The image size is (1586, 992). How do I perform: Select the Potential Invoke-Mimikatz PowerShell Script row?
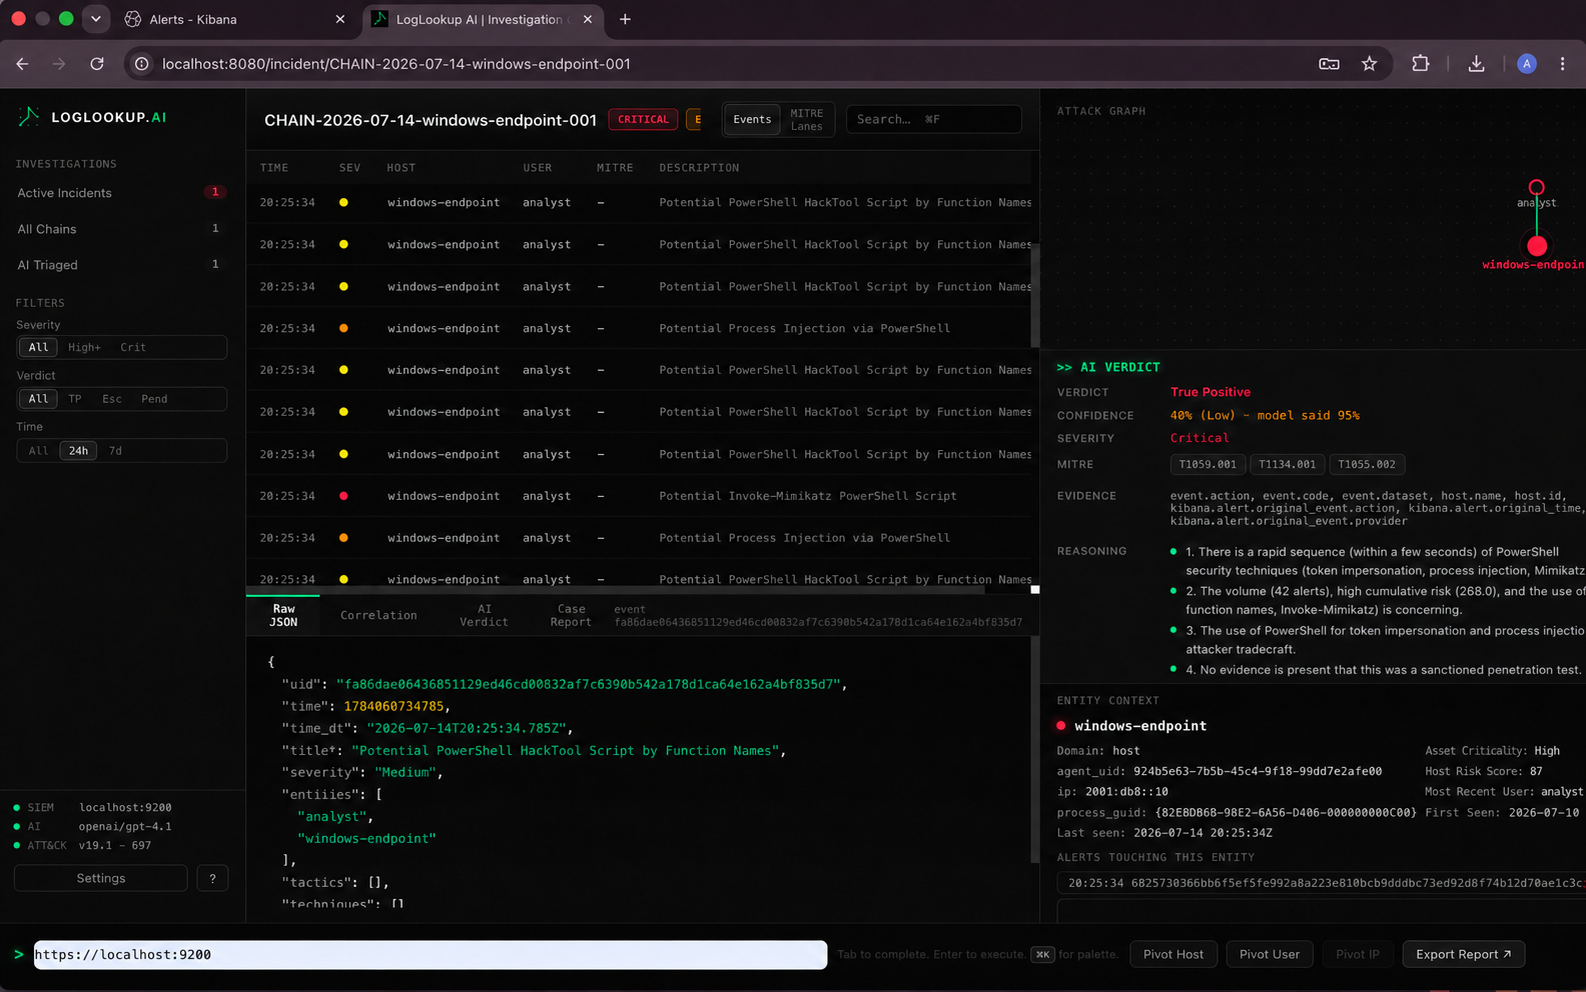click(640, 496)
